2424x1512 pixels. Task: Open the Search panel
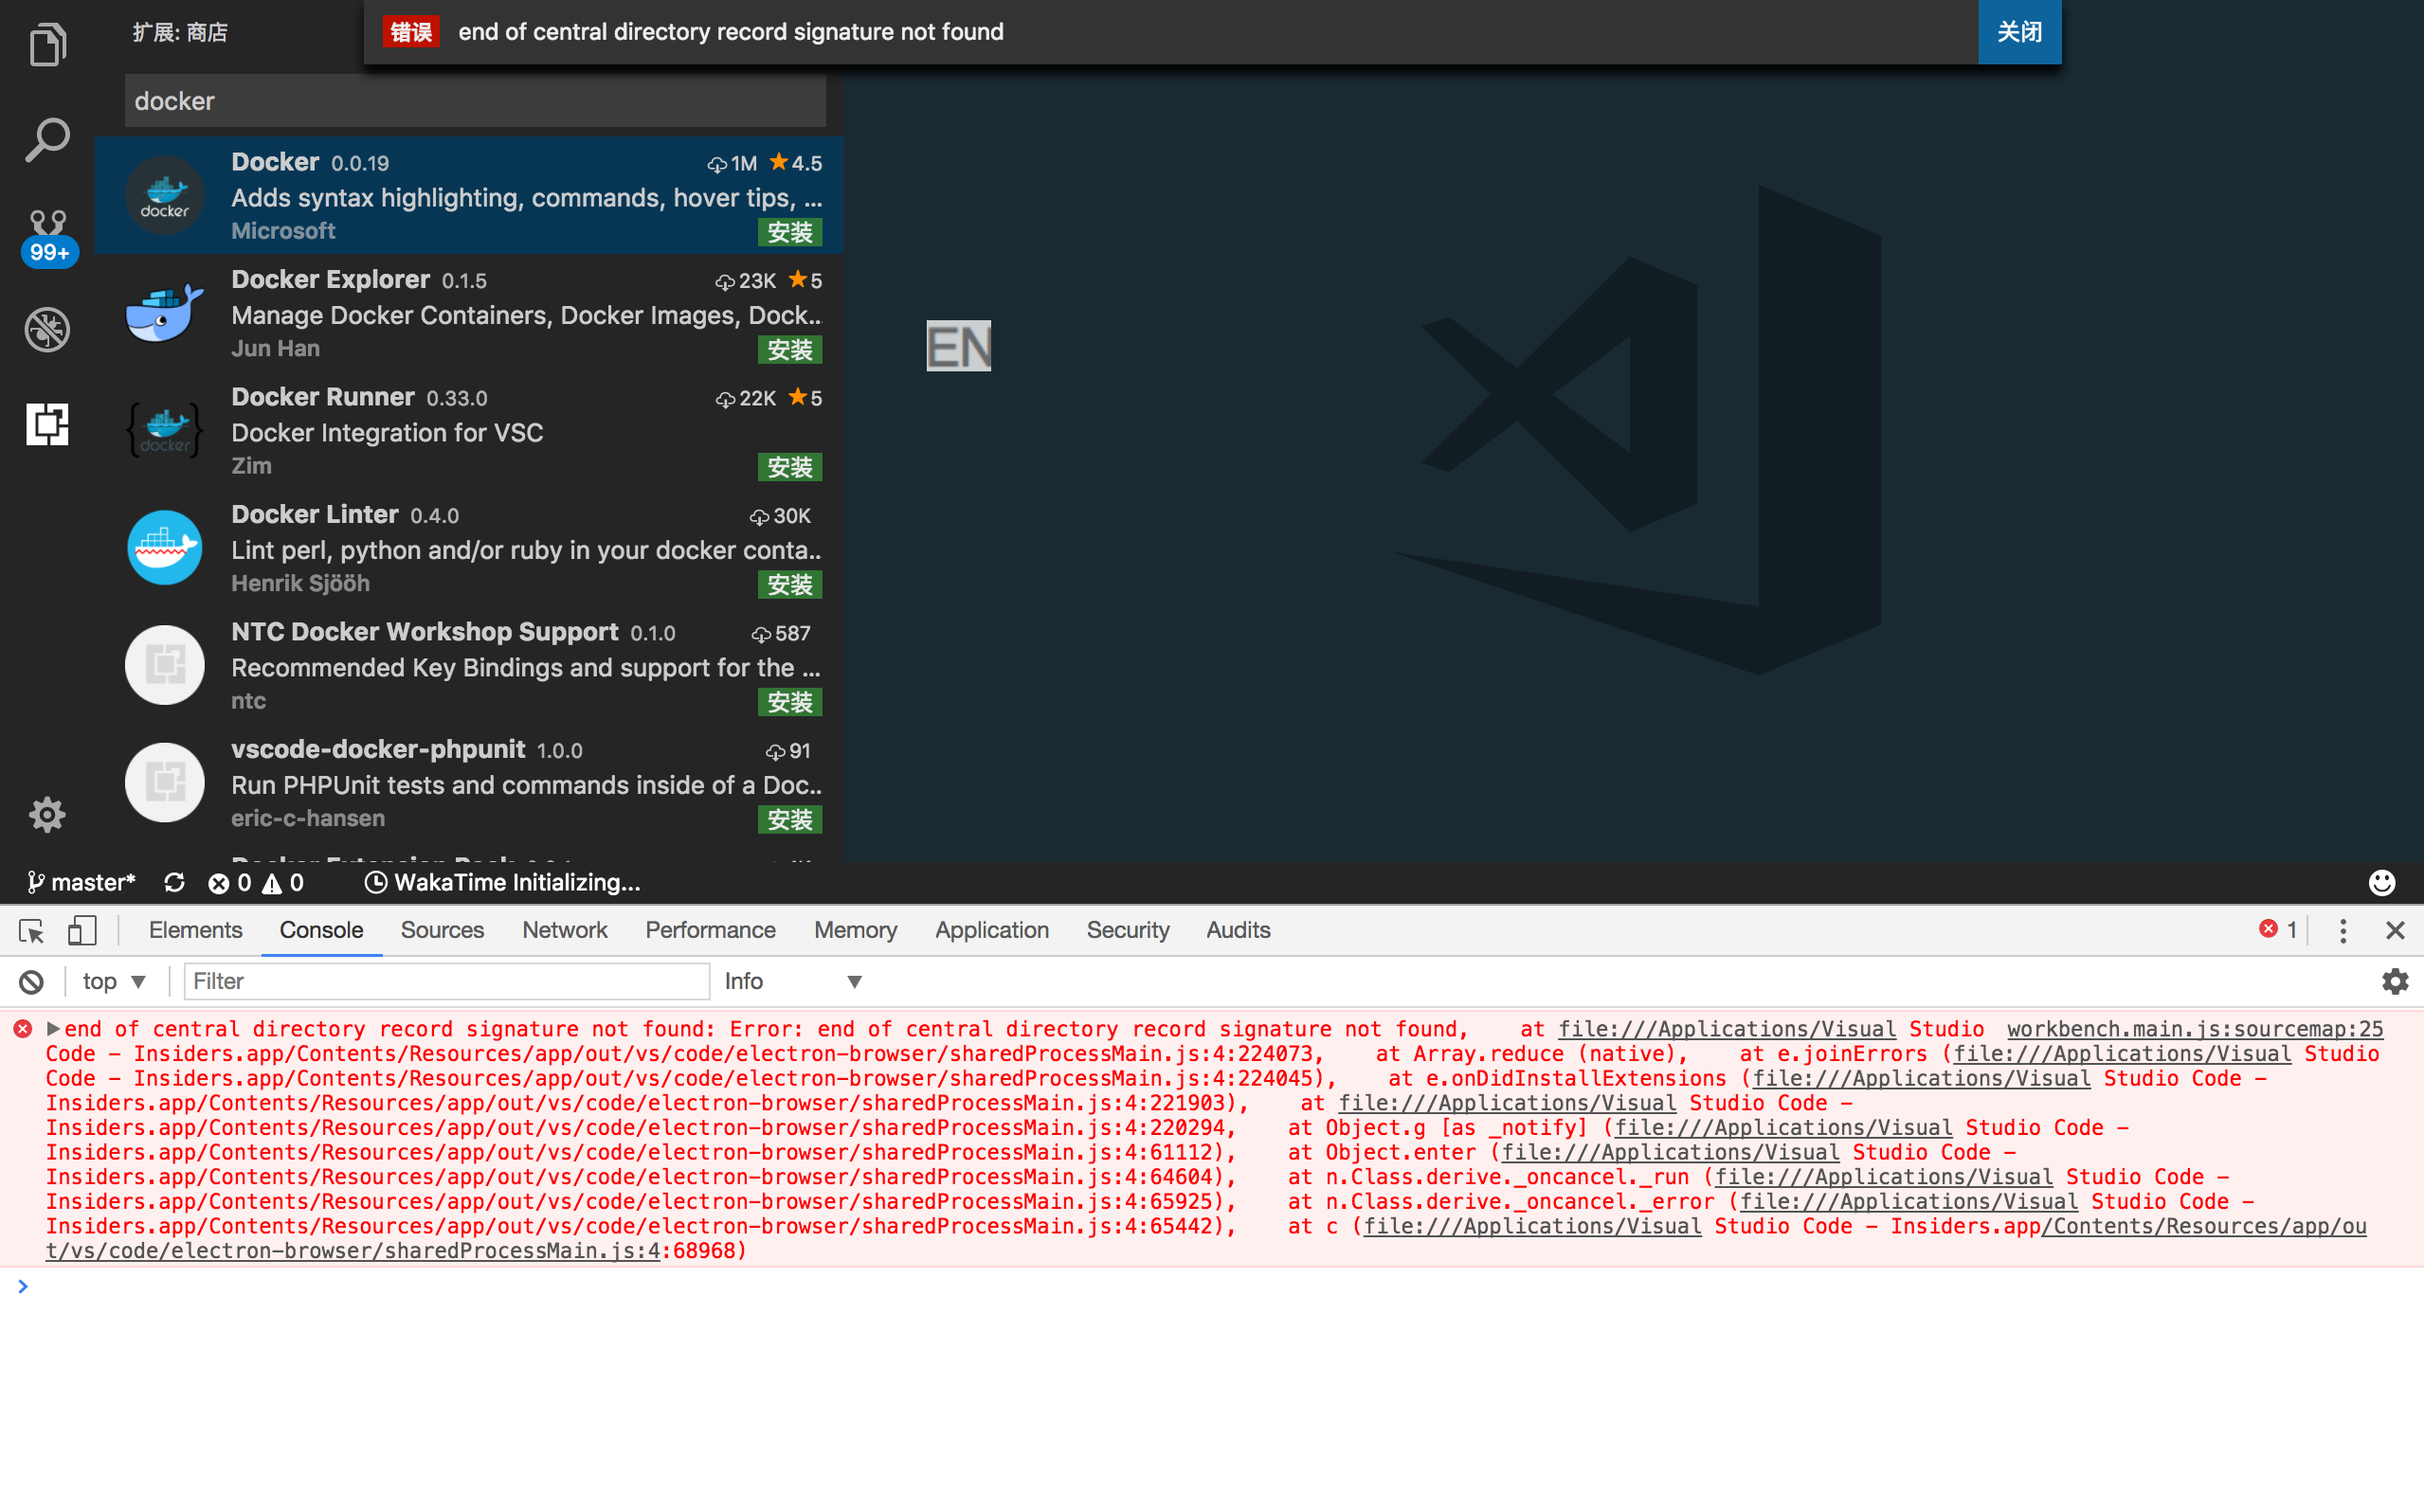[x=47, y=140]
